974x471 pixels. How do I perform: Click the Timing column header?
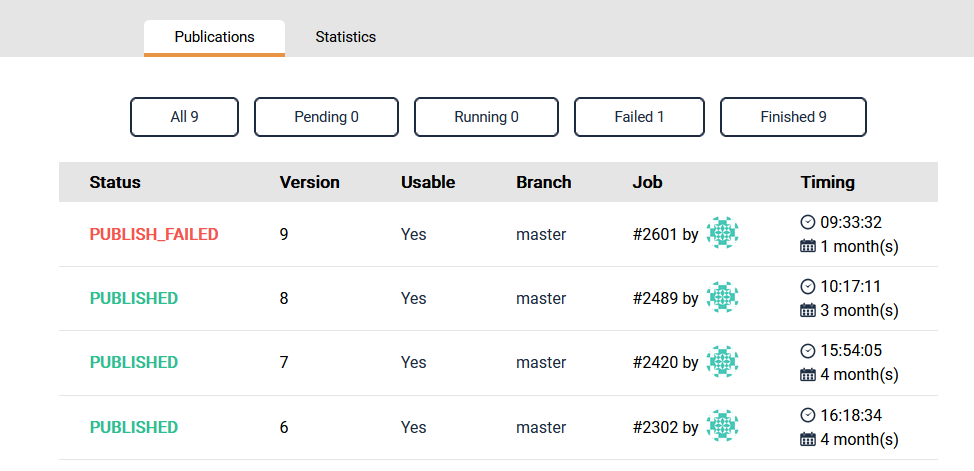tap(827, 182)
